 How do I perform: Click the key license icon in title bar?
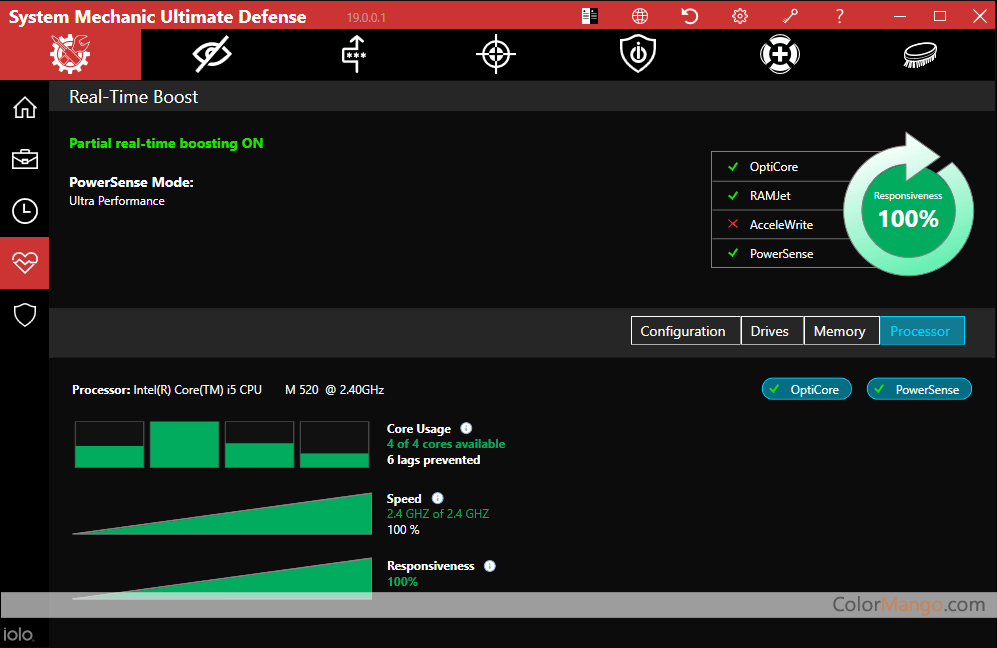(790, 16)
